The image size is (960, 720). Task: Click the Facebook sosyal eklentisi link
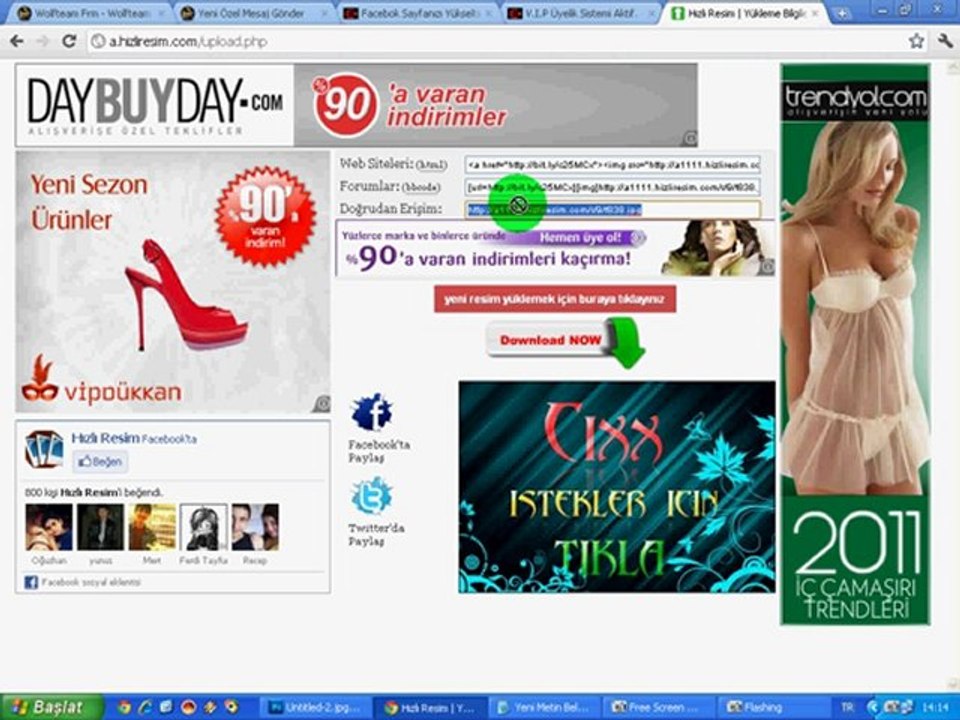pos(91,582)
